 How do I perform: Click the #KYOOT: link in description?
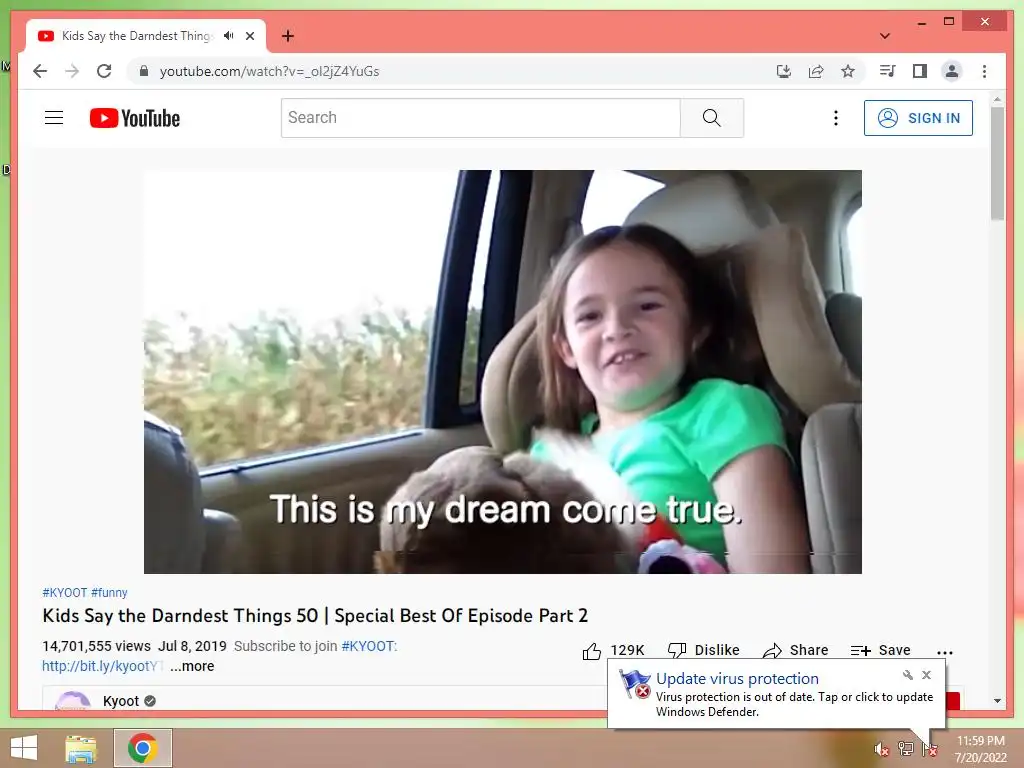point(369,646)
